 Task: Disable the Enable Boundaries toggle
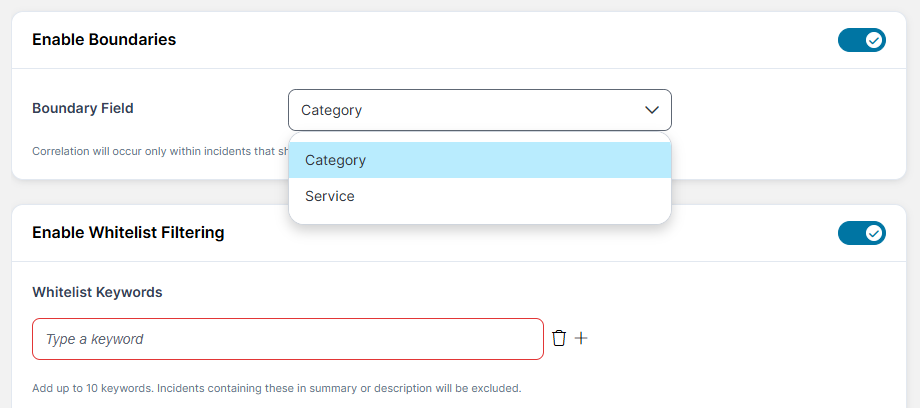point(861,40)
